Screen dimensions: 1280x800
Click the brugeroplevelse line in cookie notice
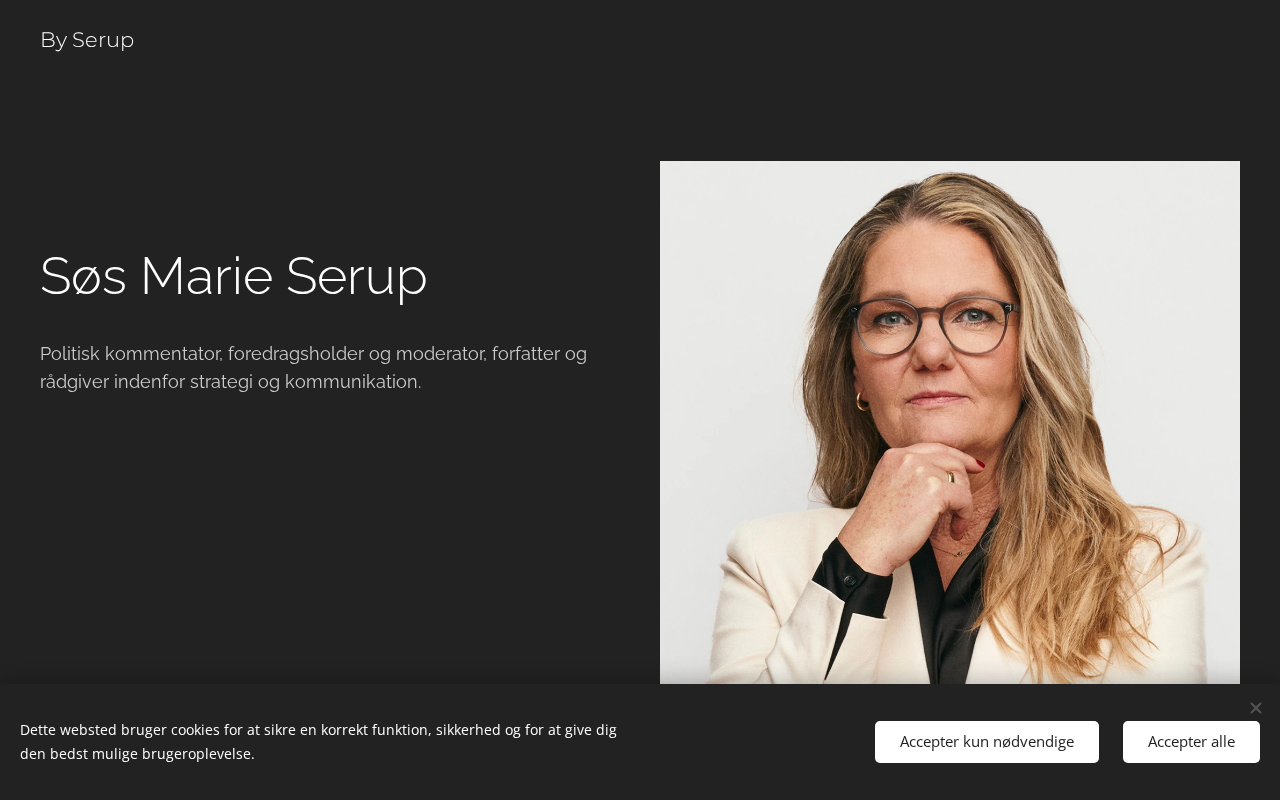pyautogui.click(x=137, y=754)
